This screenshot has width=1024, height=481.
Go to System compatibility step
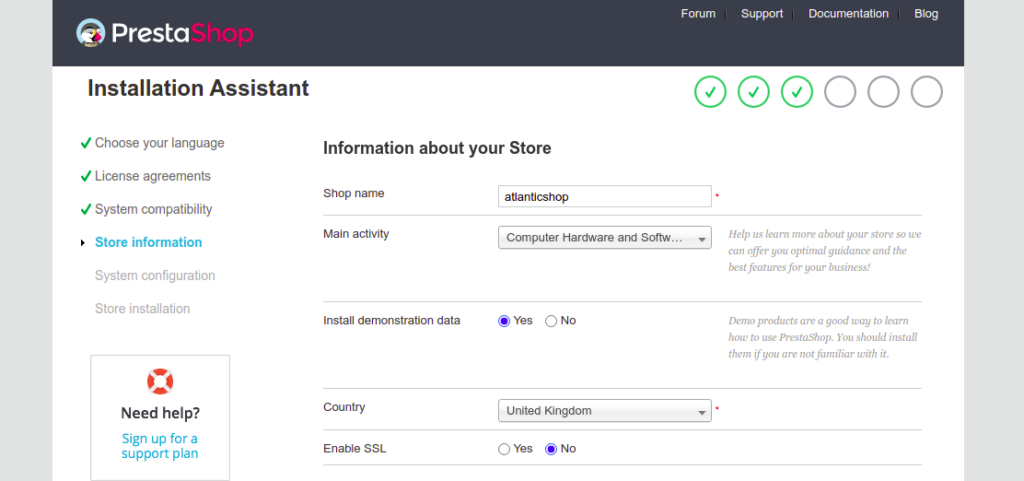(x=153, y=209)
